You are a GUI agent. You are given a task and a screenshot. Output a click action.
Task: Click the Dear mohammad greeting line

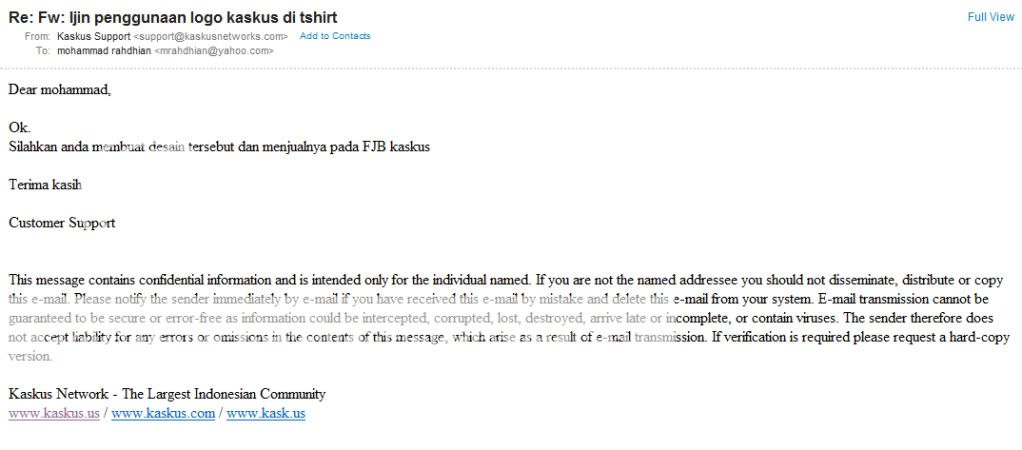coord(59,90)
